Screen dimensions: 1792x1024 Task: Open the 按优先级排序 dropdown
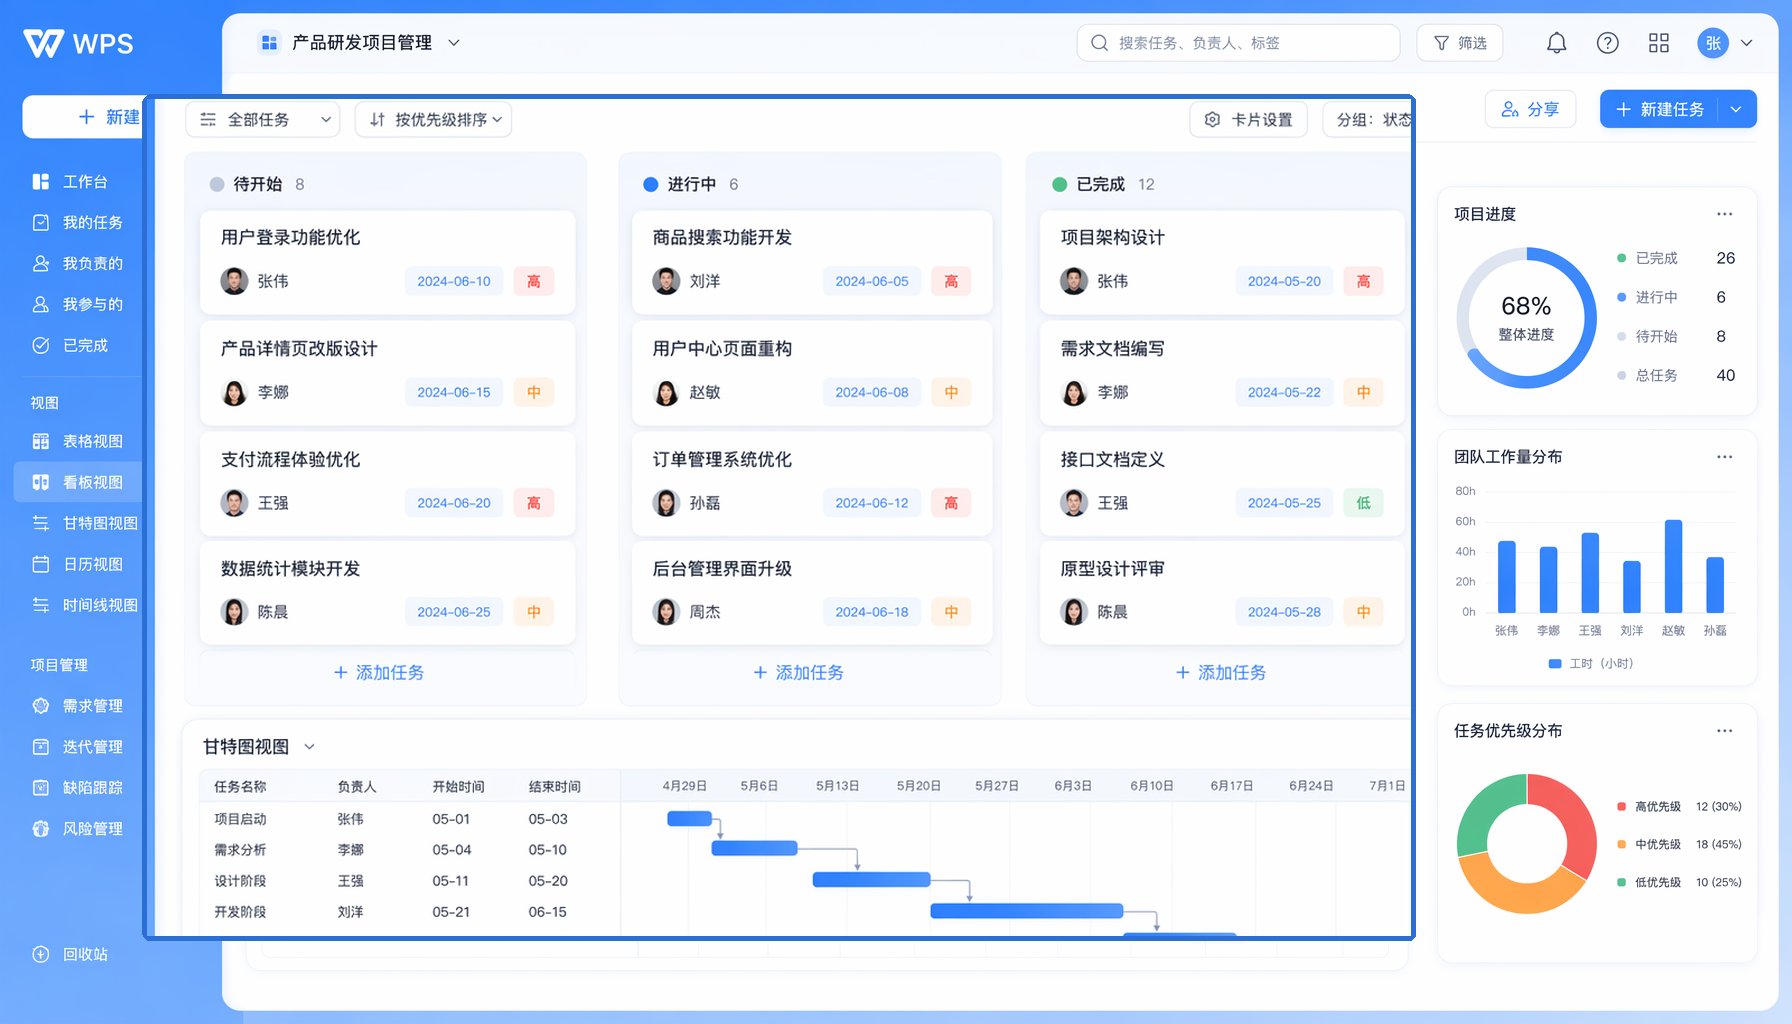434,120
